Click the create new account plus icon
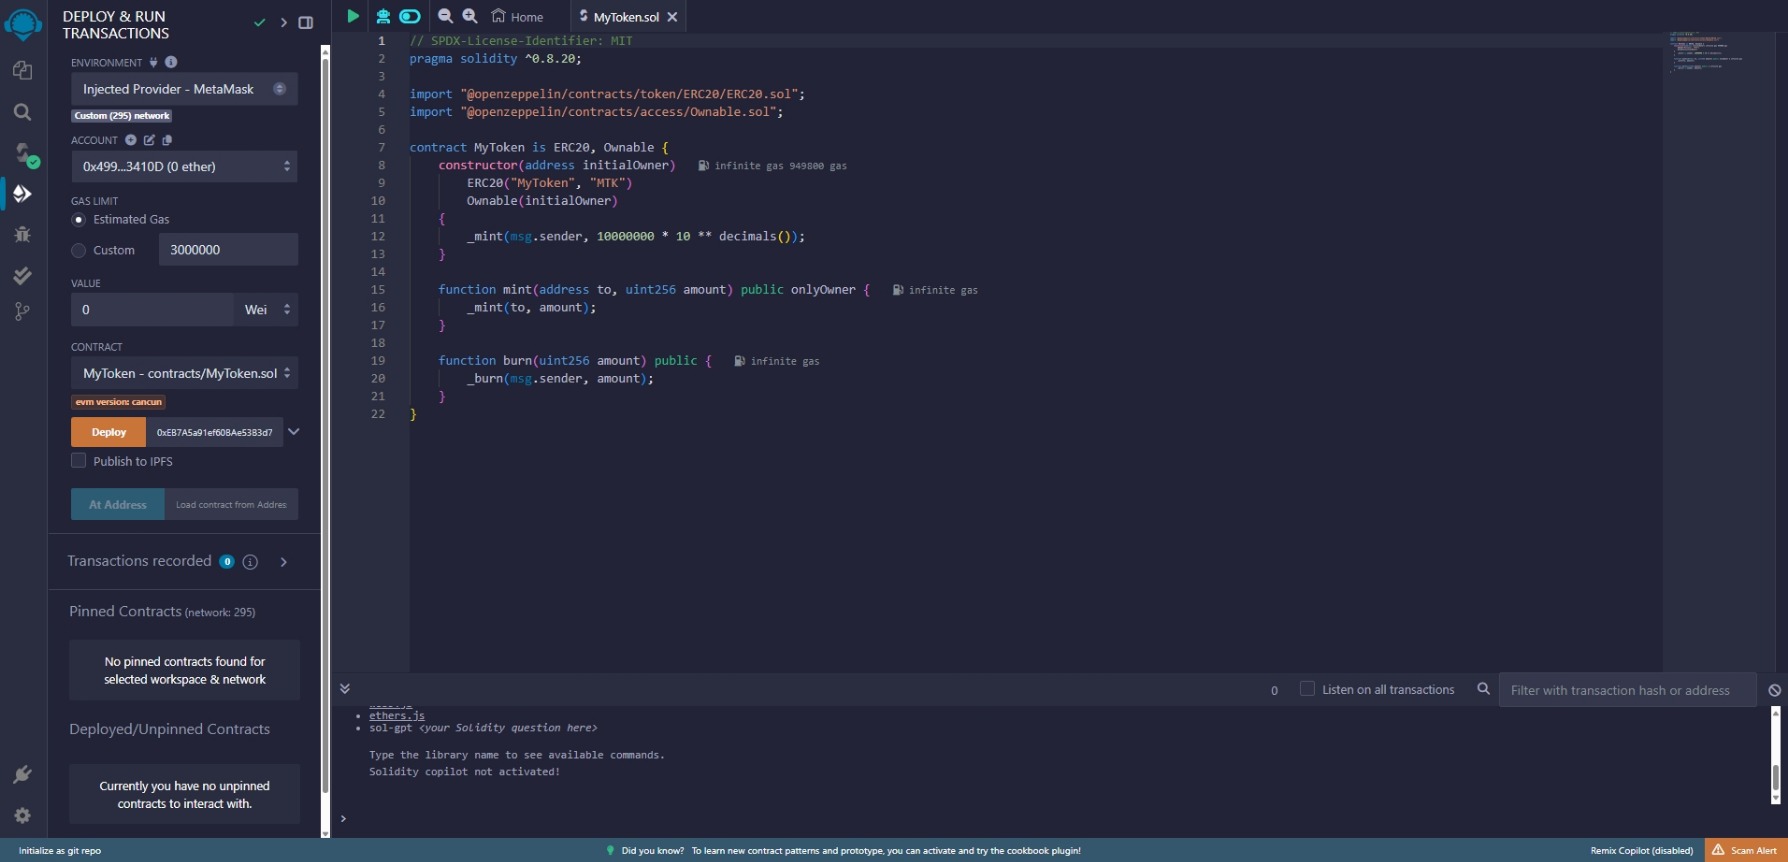The height and width of the screenshot is (862, 1788). [x=130, y=140]
